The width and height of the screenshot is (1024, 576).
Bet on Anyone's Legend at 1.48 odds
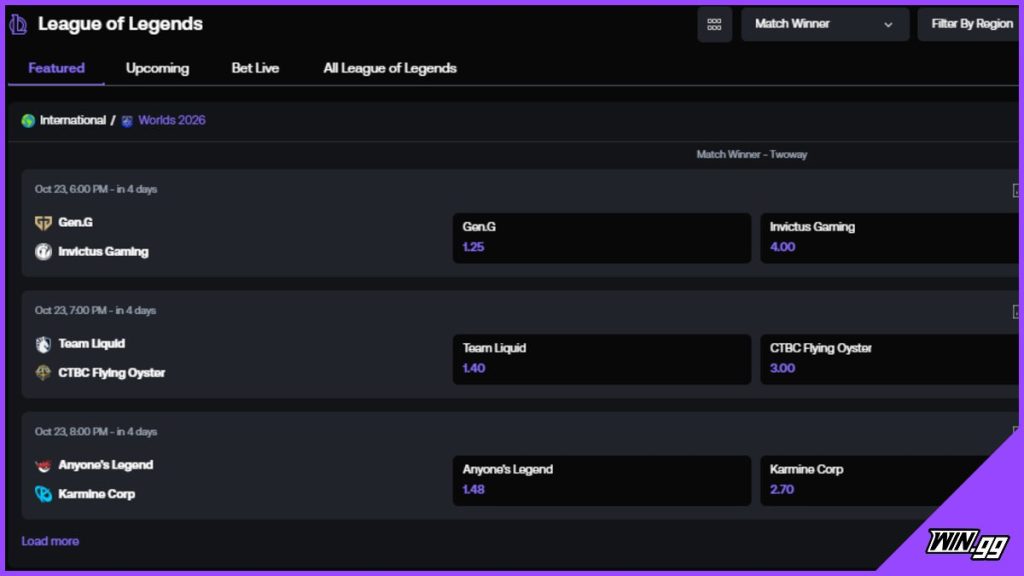coord(601,481)
